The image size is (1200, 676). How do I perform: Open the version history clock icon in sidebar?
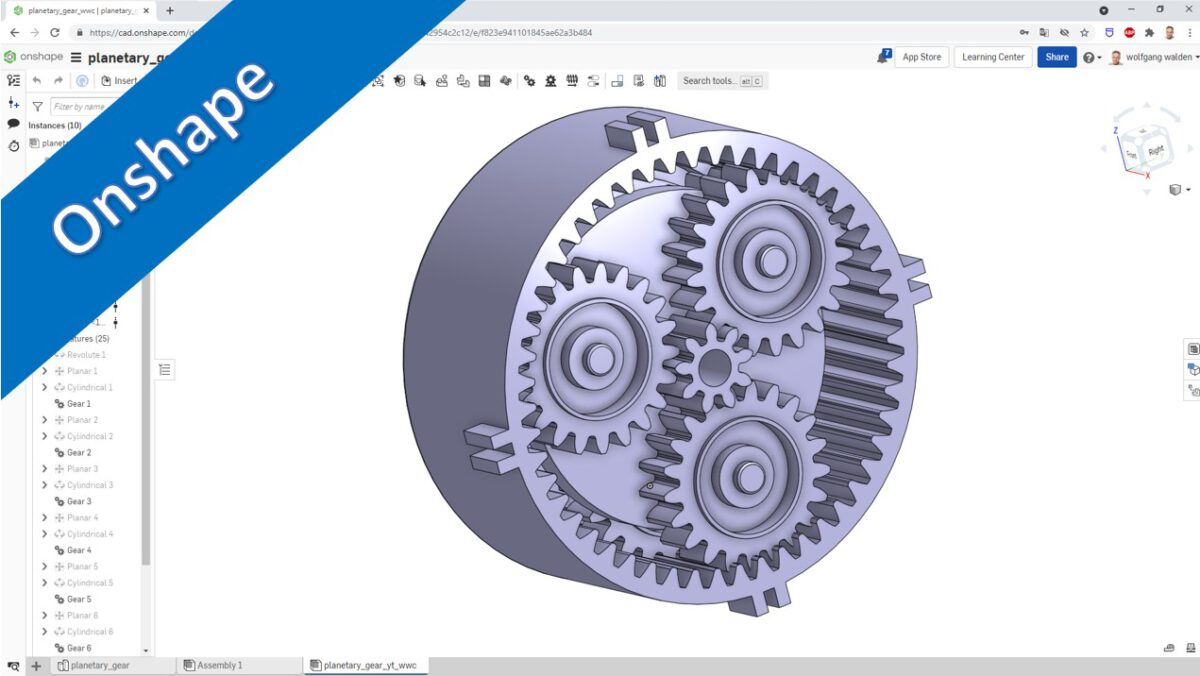(13, 146)
